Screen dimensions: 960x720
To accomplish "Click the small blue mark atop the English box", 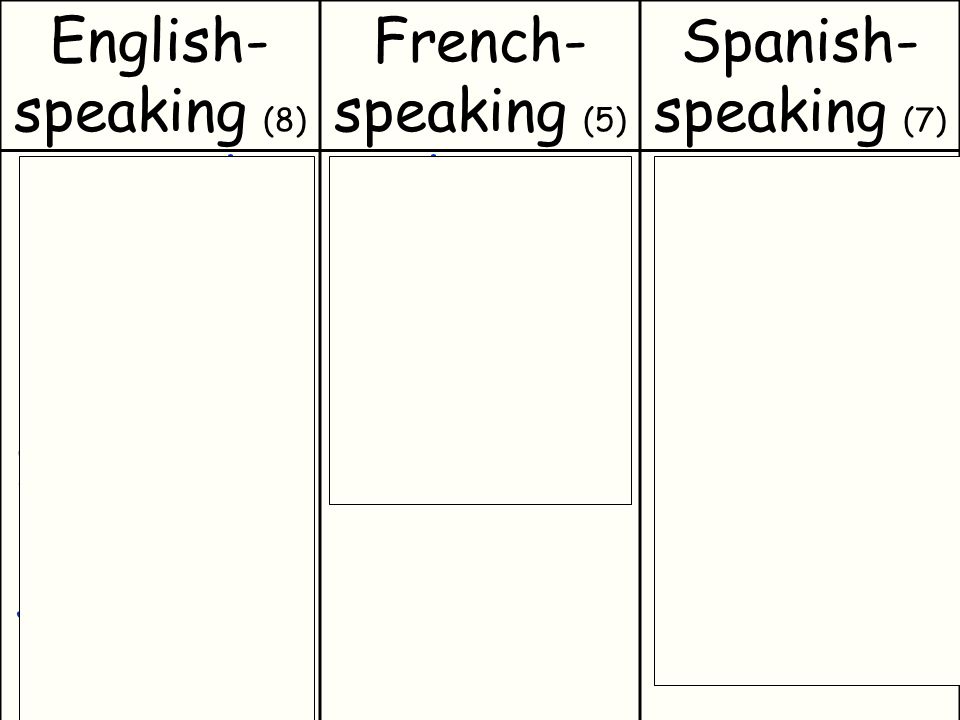I will click(x=231, y=156).
